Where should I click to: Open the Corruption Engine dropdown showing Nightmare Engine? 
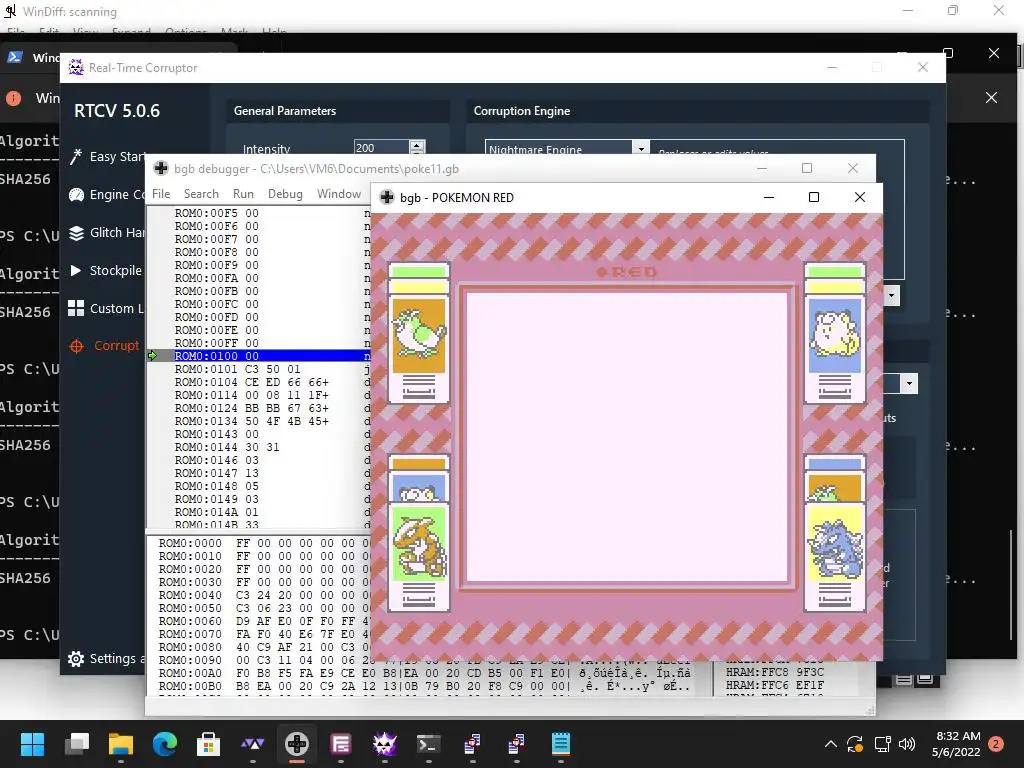coord(567,149)
